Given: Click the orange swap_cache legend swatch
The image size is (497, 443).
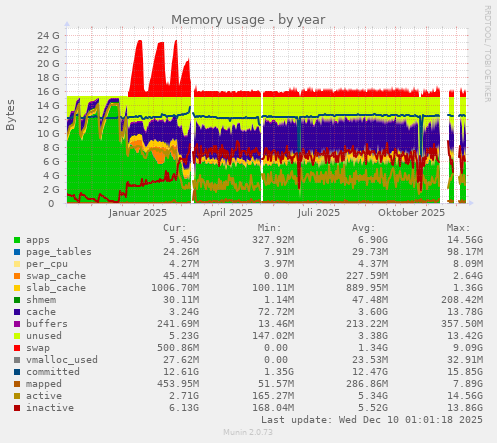Looking at the screenshot, I should click(x=17, y=276).
